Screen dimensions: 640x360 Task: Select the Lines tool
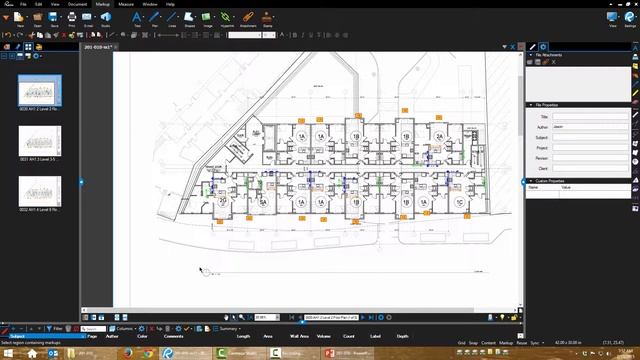coord(172,18)
